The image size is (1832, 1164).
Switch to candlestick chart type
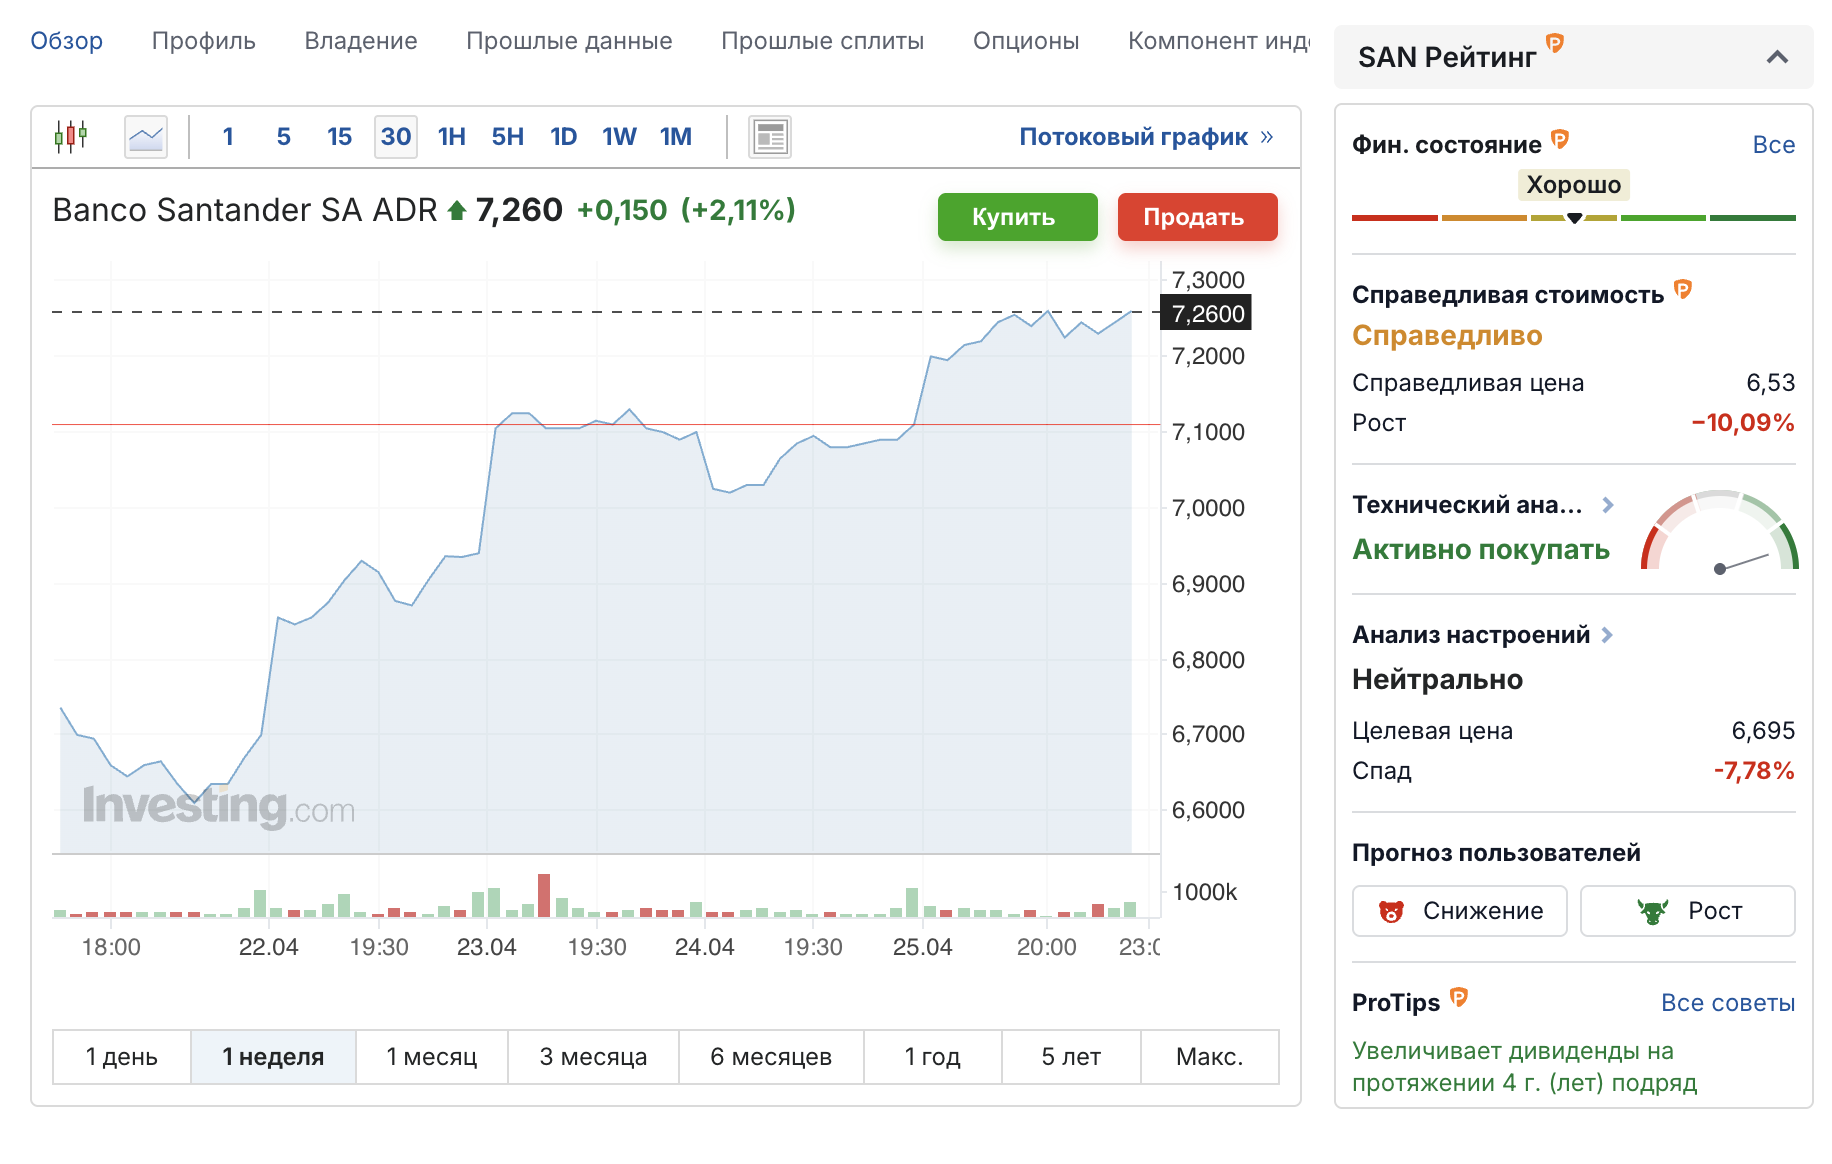[x=71, y=136]
